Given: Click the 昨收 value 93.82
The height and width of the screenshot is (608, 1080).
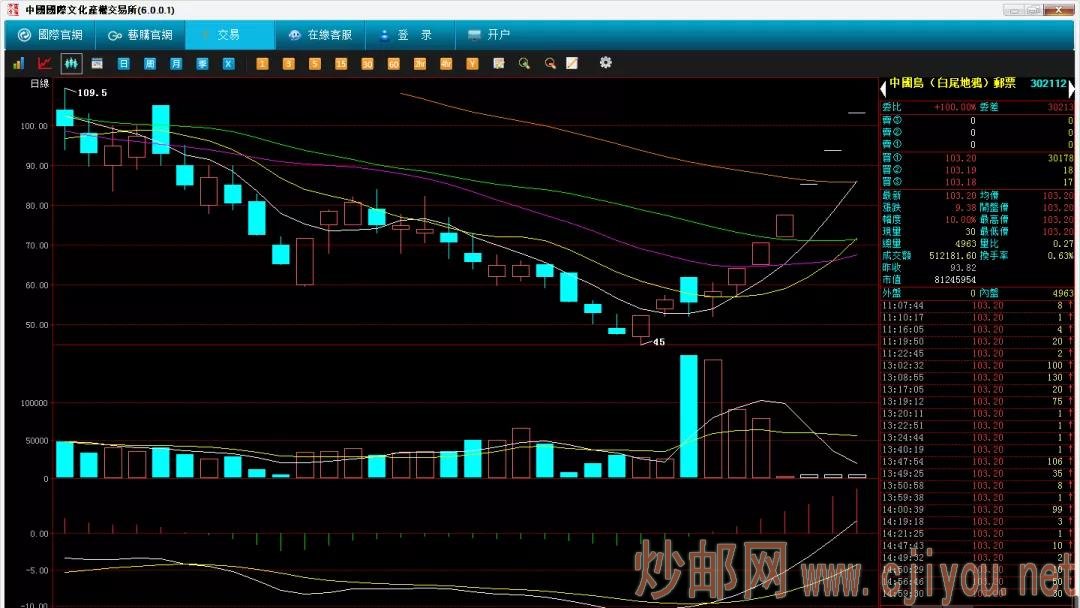Looking at the screenshot, I should (963, 267).
